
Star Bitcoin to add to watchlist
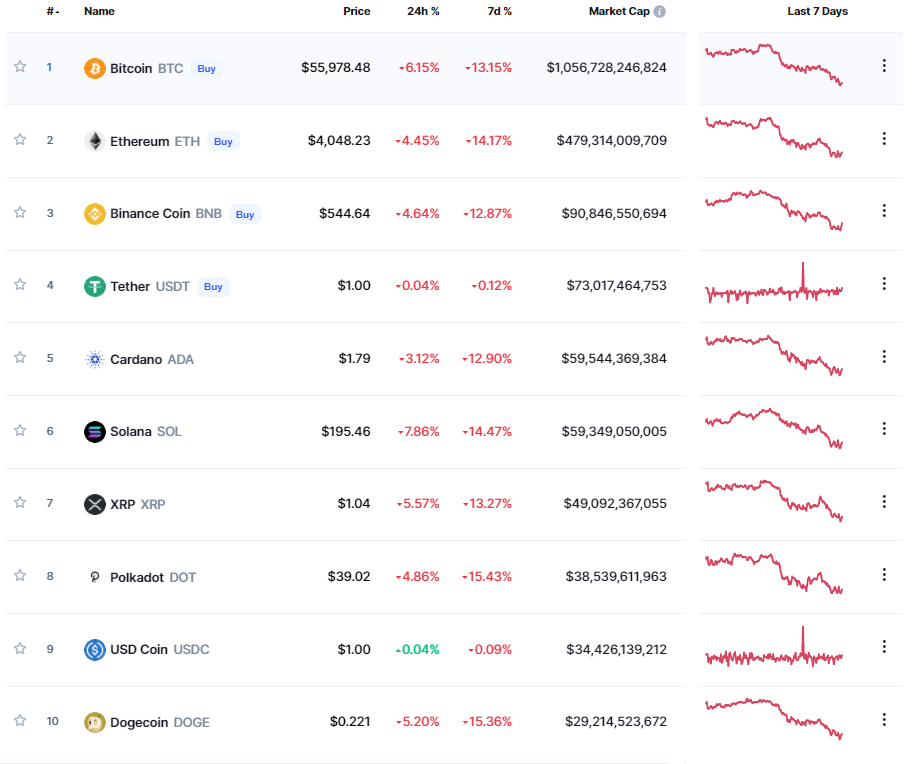pos(20,67)
